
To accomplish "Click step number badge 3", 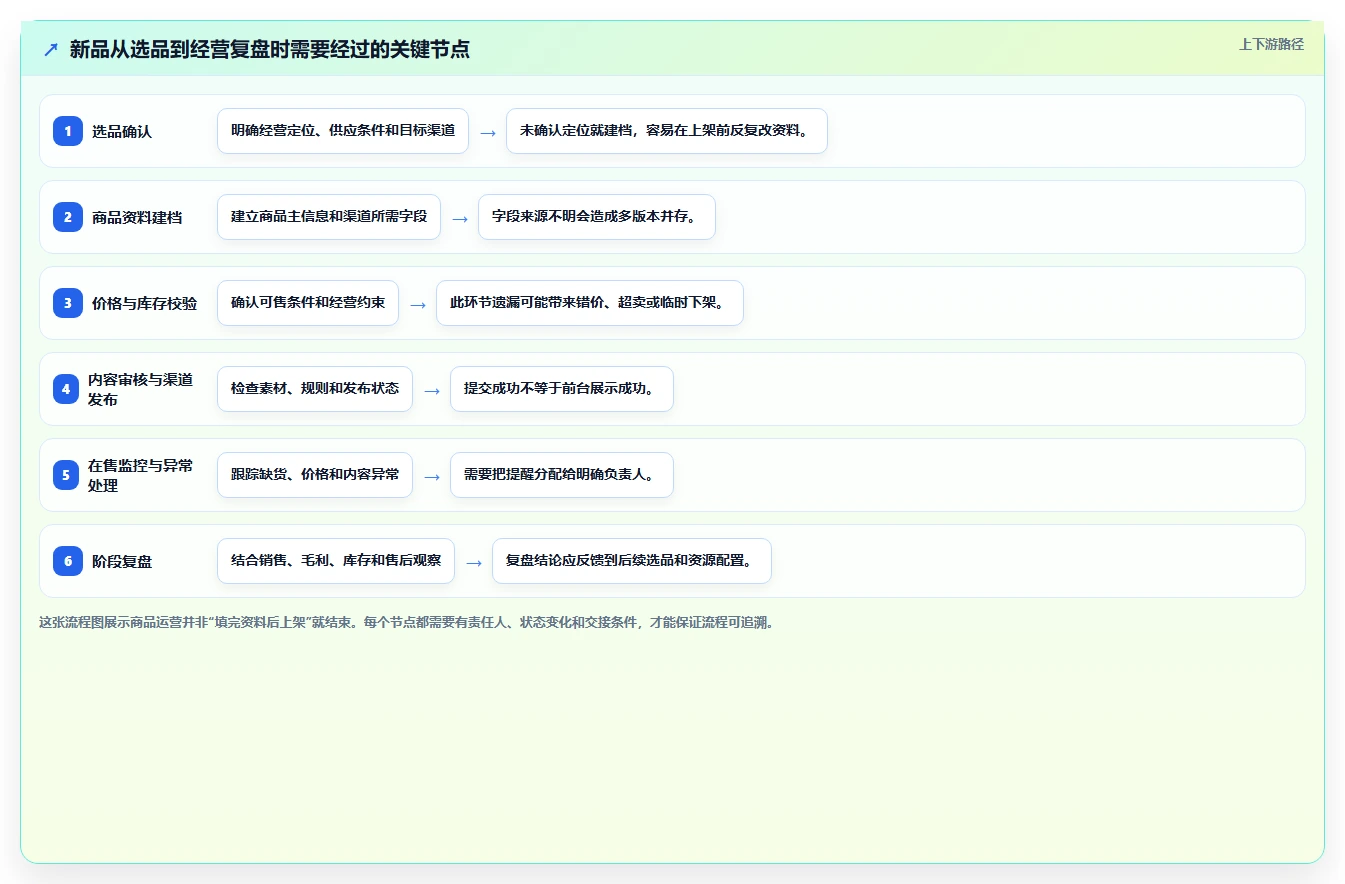I will pos(68,303).
